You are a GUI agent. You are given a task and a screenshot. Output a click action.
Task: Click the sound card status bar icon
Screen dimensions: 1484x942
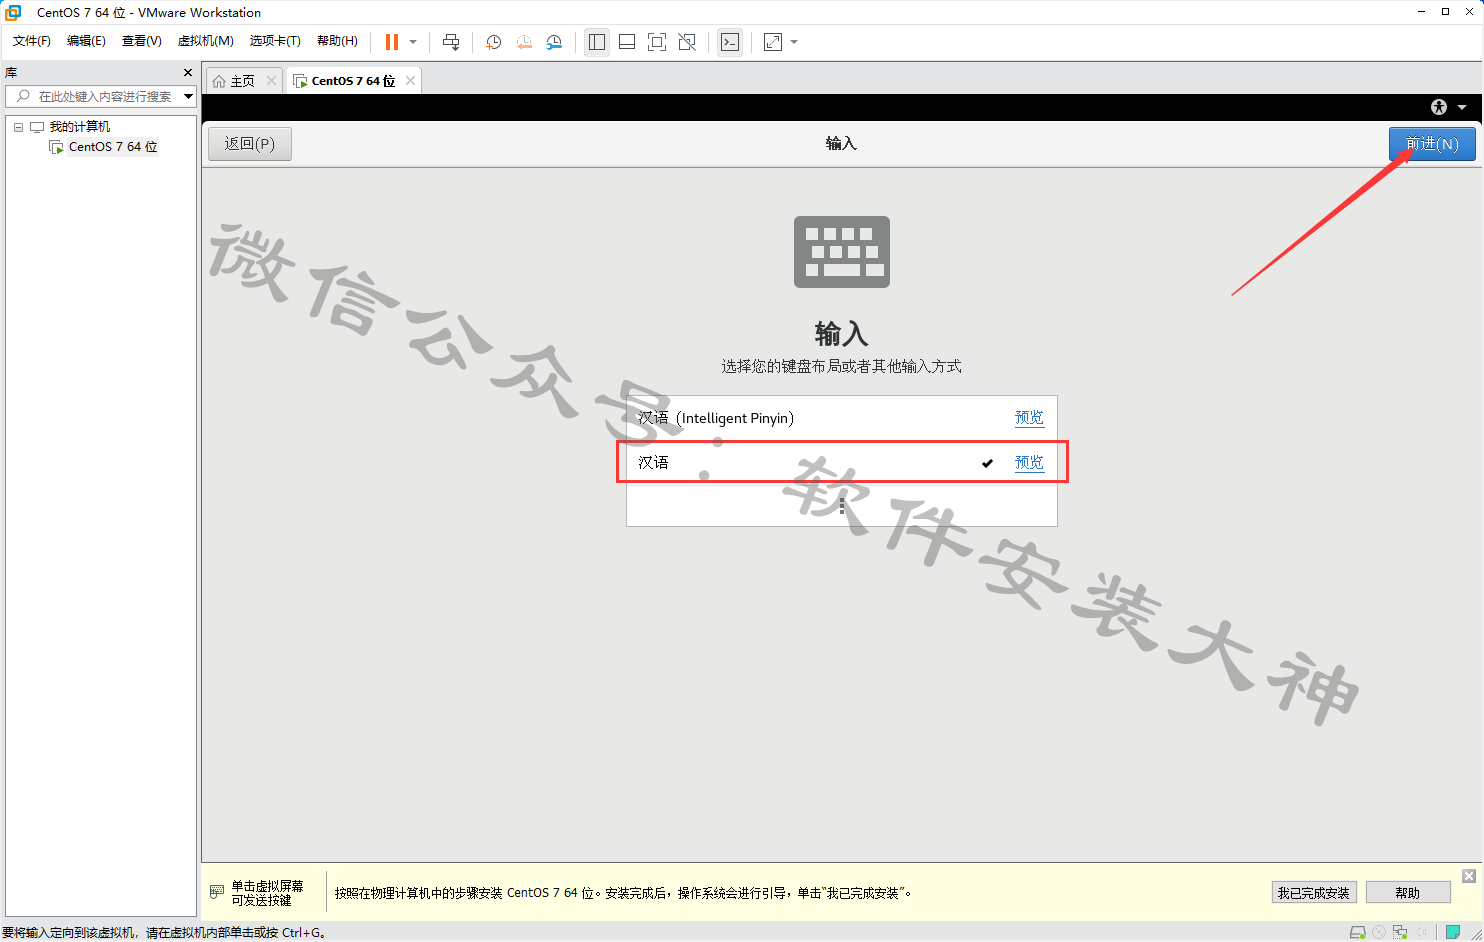click(1421, 932)
